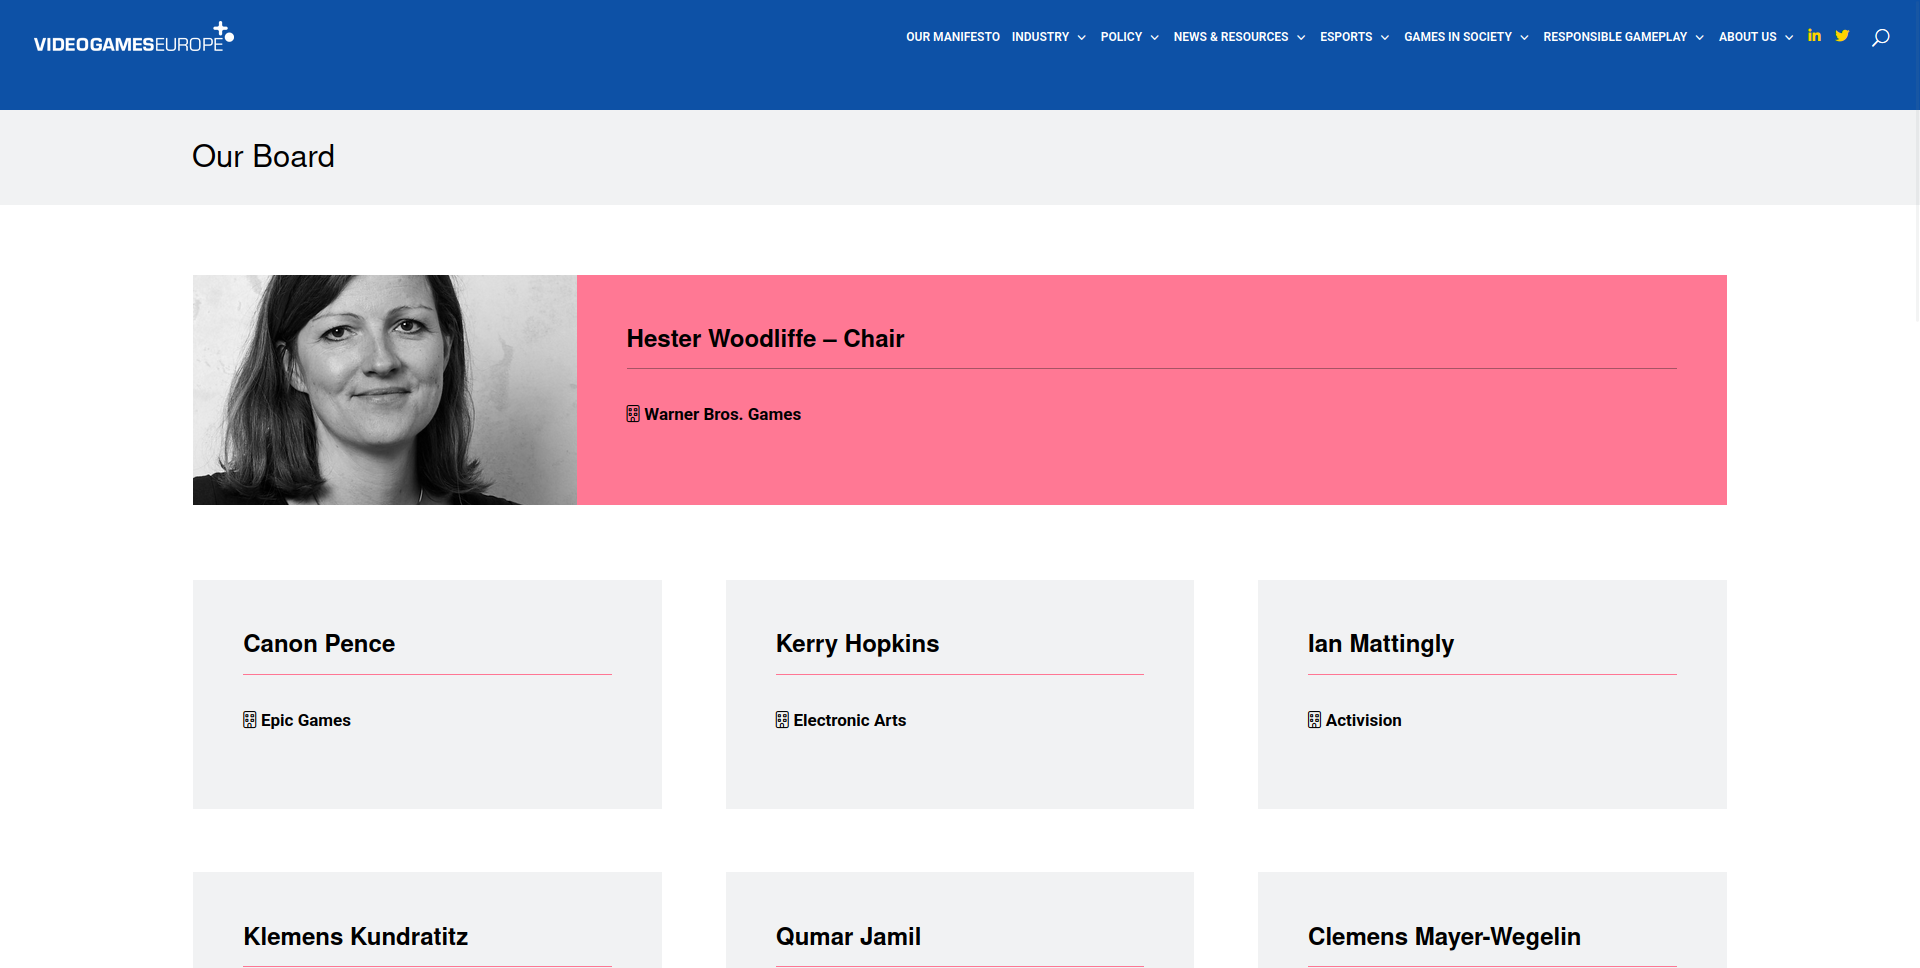Open the LinkedIn icon link
Image resolution: width=1920 pixels, height=968 pixels.
coord(1814,36)
